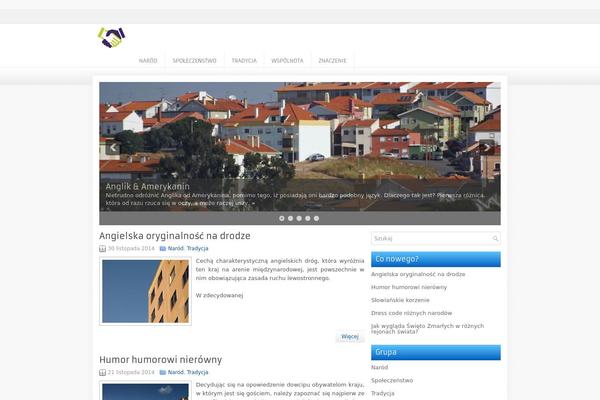Image resolution: width=600 pixels, height=400 pixels.
Task: Go to previous slide with left arrow
Action: (113, 148)
